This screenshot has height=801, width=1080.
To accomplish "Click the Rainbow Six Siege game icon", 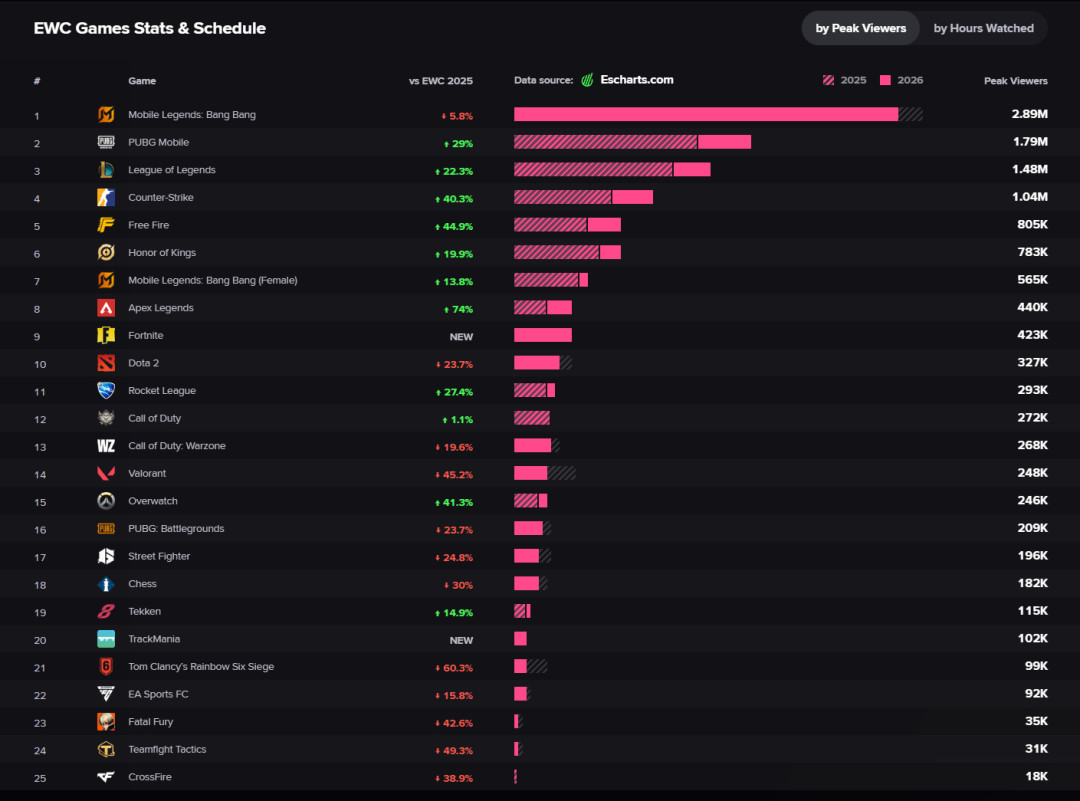I will click(x=106, y=666).
